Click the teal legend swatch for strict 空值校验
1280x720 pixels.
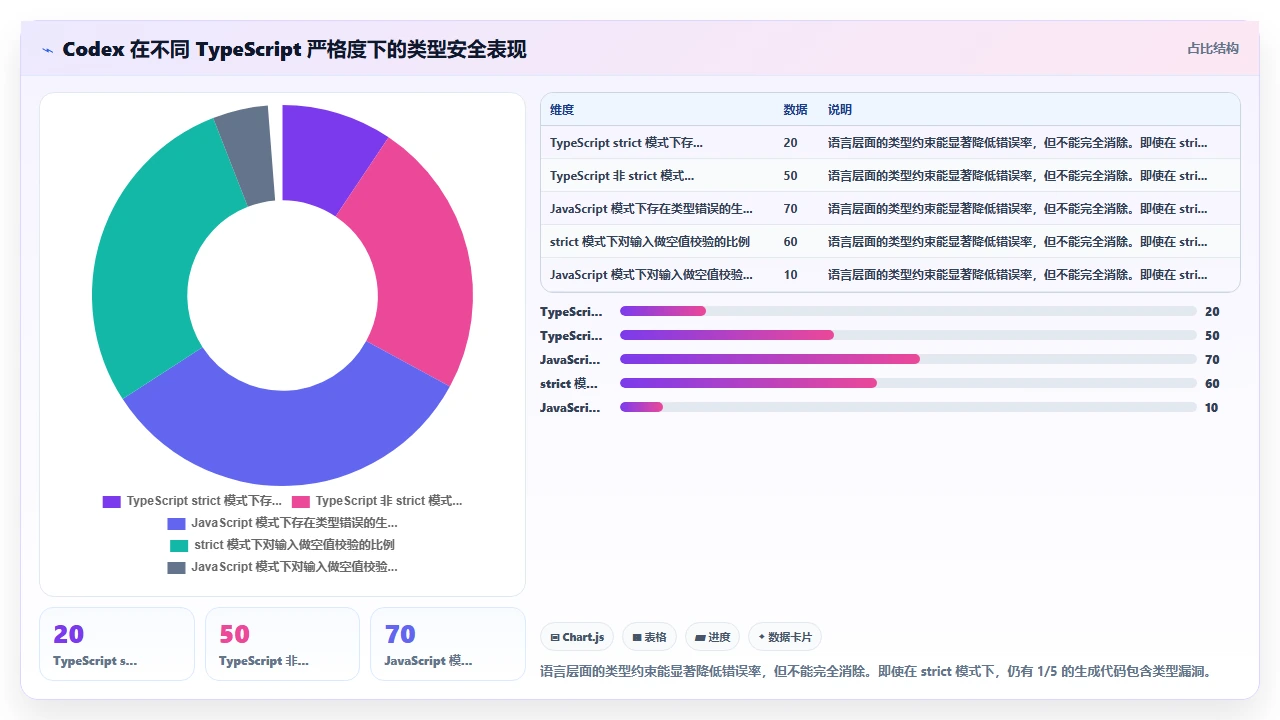pyautogui.click(x=179, y=546)
